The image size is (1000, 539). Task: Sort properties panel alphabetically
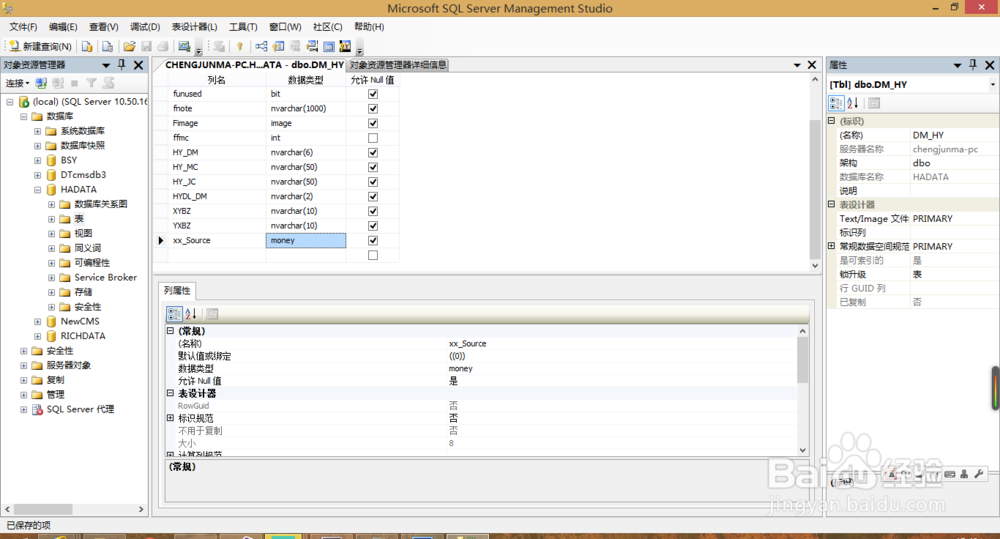[x=853, y=103]
